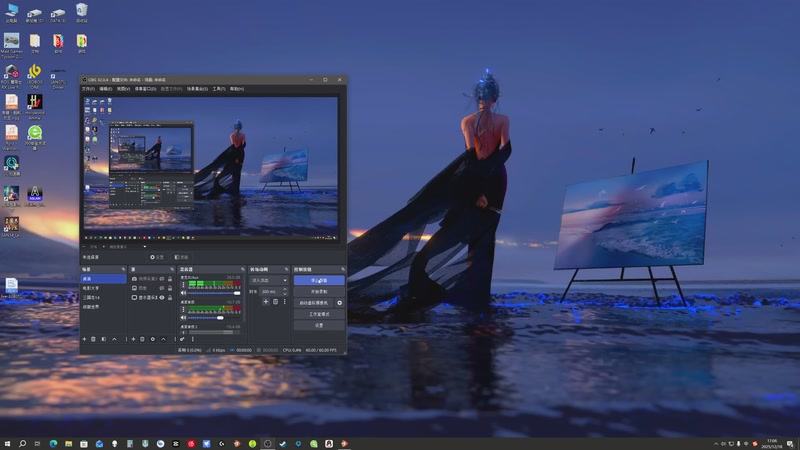Viewport: 800px width, 450px height.
Task: Open Recycle Bin desktop icon
Action: (82, 13)
